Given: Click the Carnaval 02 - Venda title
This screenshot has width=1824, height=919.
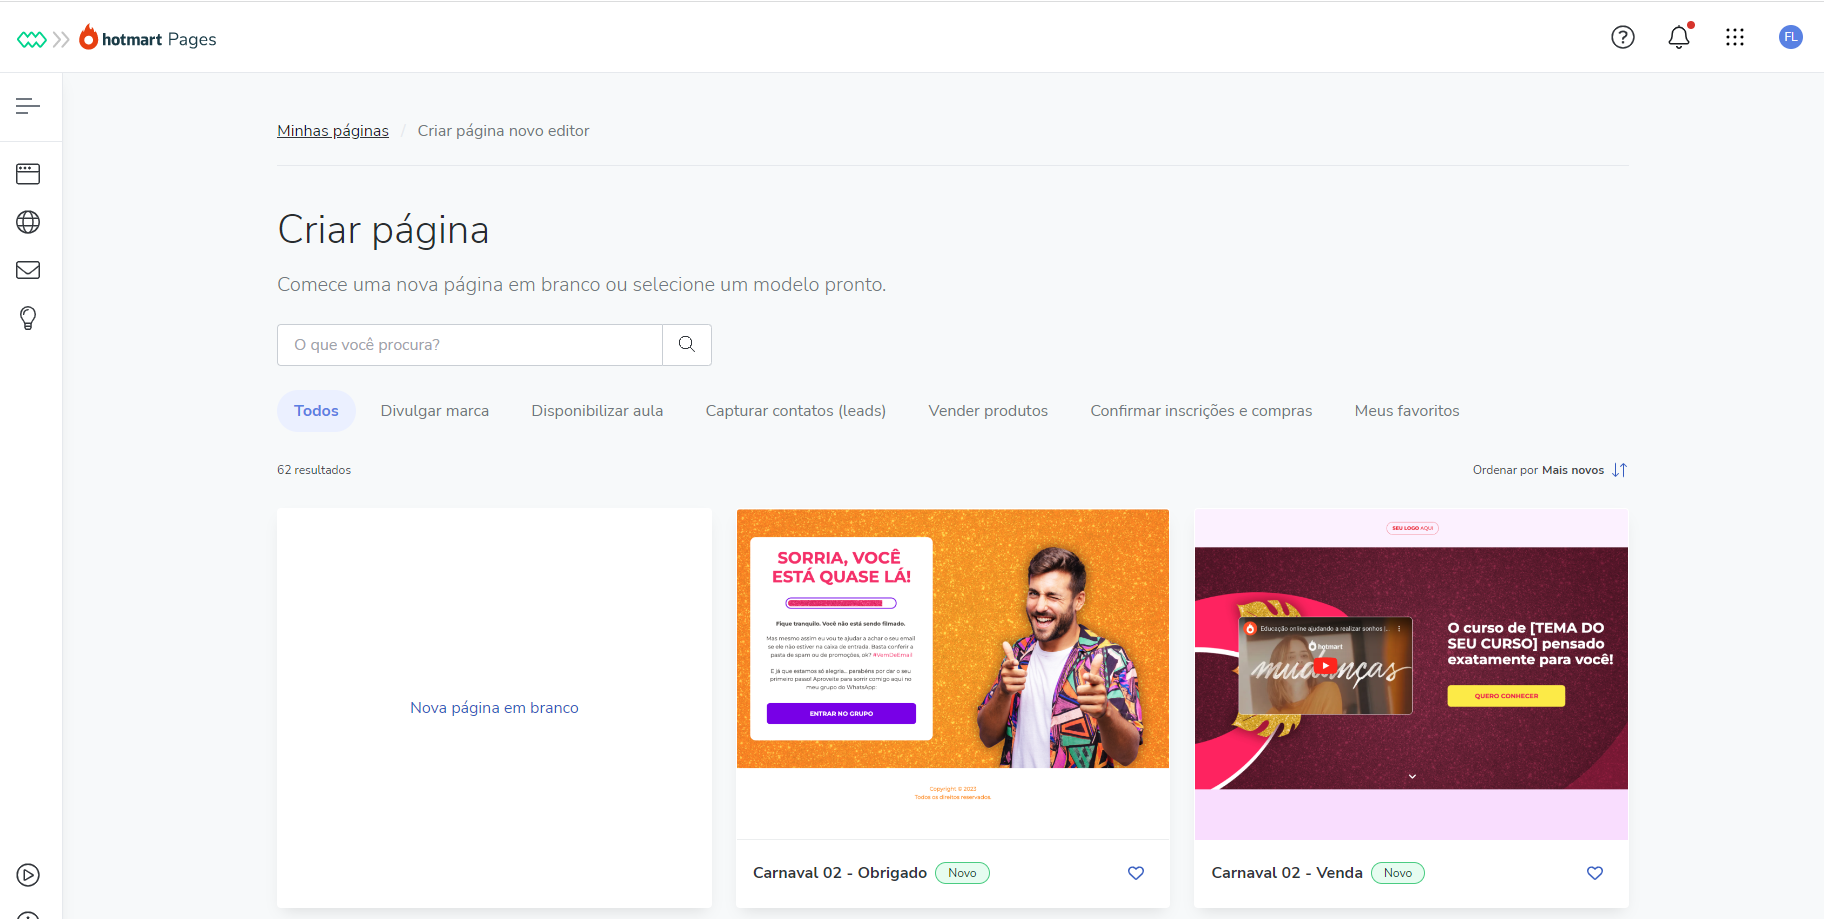Looking at the screenshot, I should pyautogui.click(x=1287, y=873).
